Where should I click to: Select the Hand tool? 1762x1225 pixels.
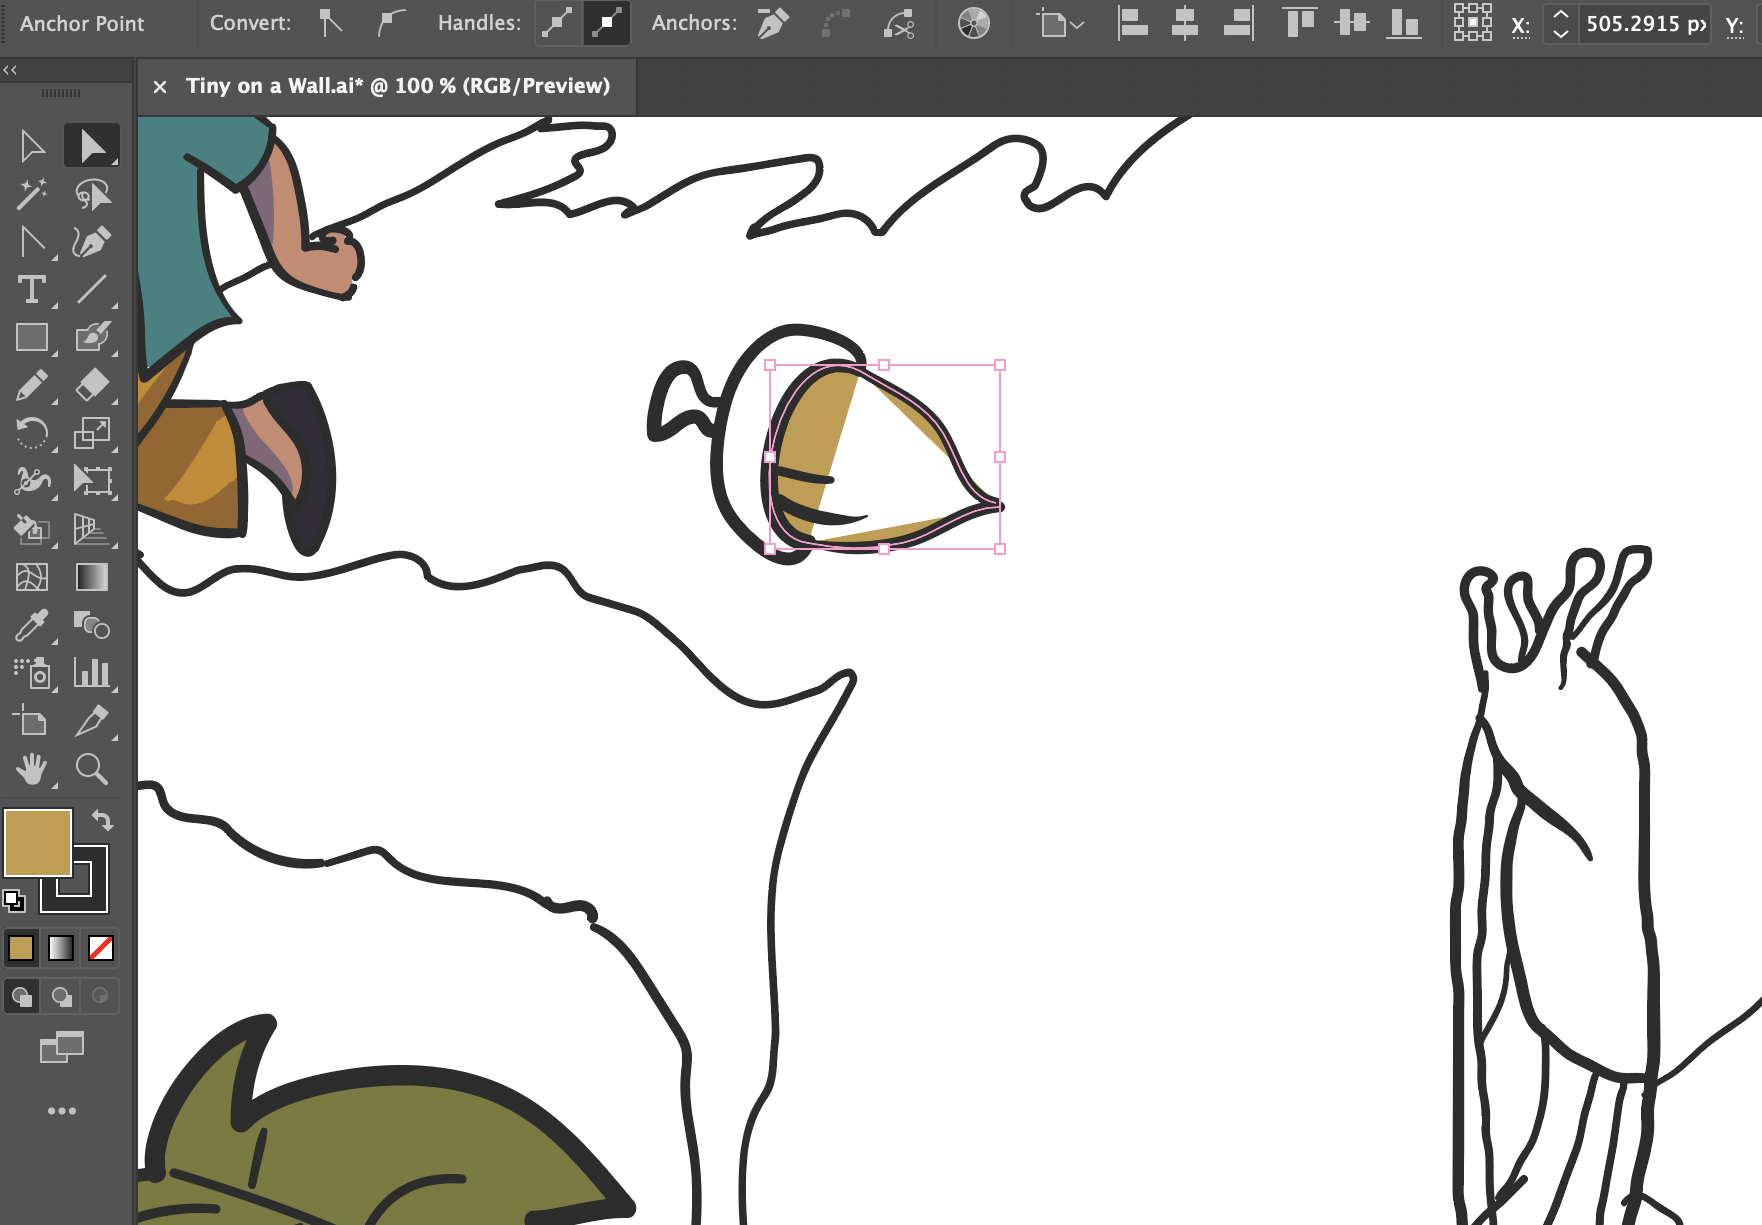(x=33, y=769)
